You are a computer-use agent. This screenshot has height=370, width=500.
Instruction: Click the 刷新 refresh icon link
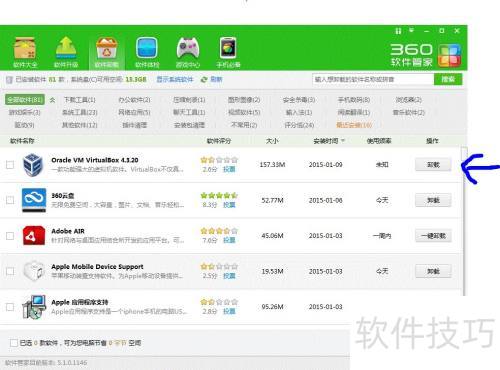pyautogui.click(x=212, y=79)
